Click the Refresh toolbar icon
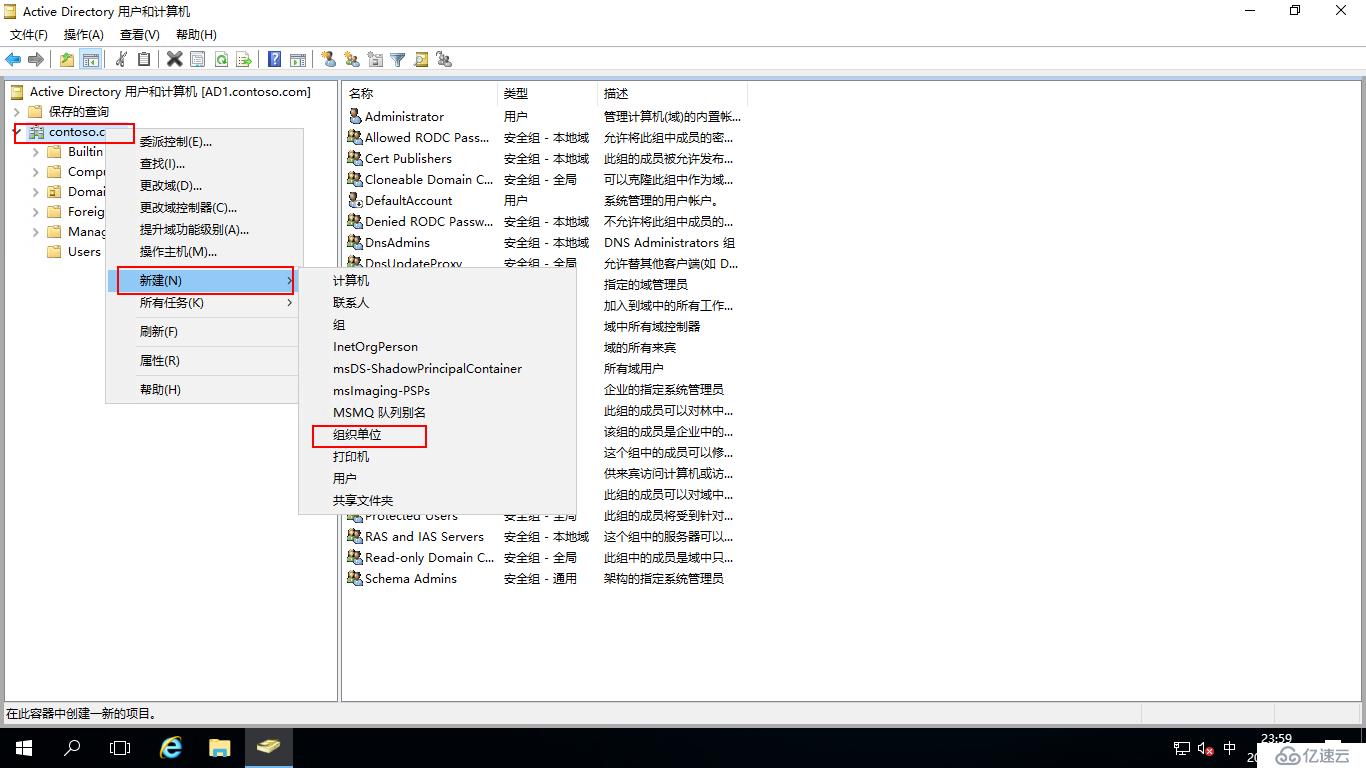The width and height of the screenshot is (1366, 768). pyautogui.click(x=220, y=60)
